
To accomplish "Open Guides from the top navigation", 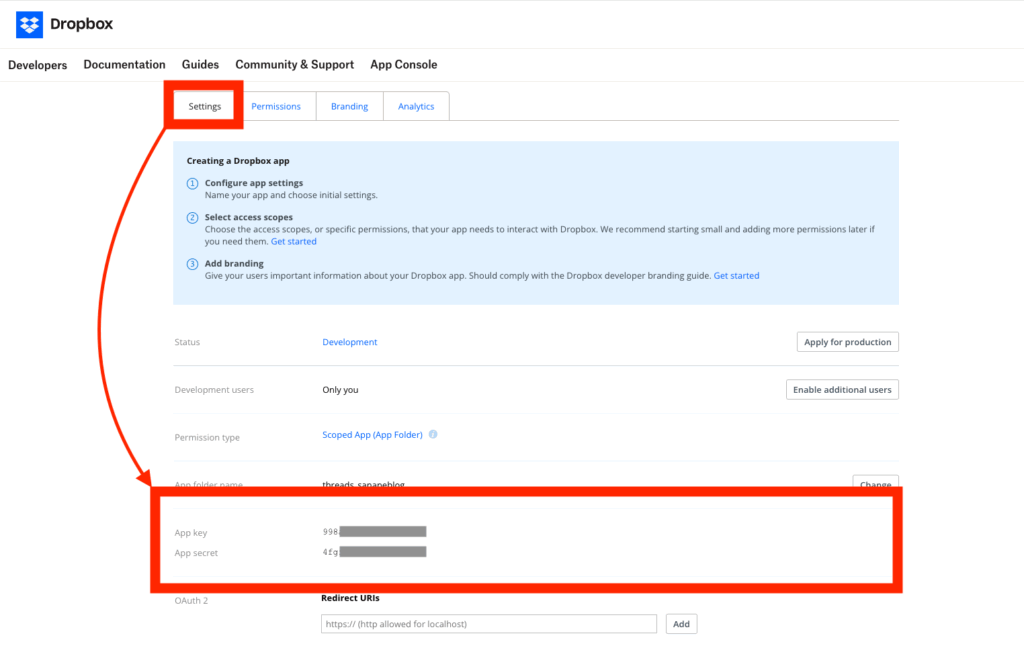I will (200, 65).
